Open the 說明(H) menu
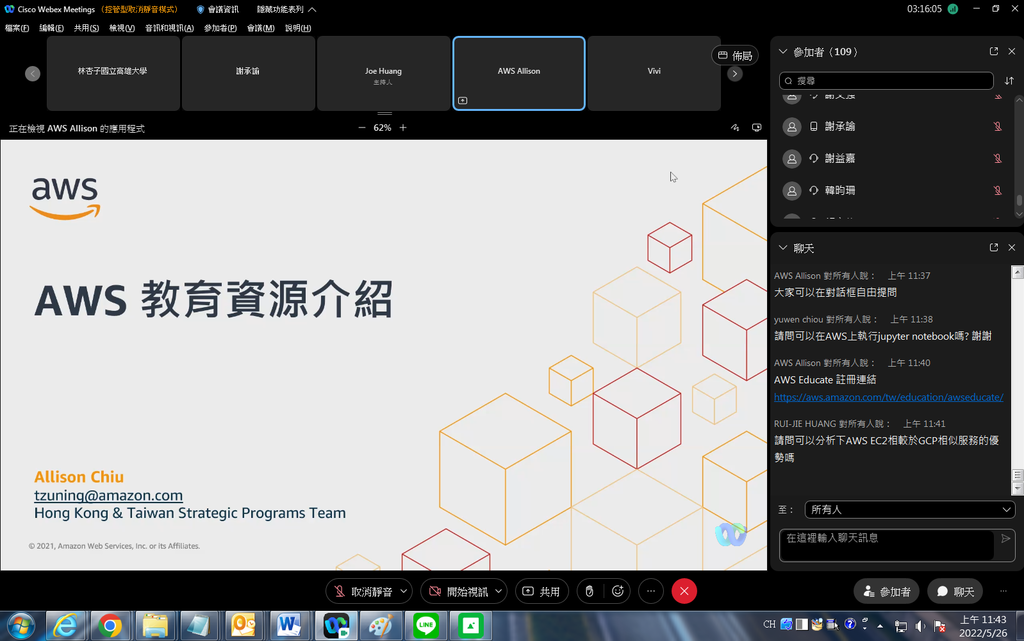The width and height of the screenshot is (1024, 641). coord(298,28)
